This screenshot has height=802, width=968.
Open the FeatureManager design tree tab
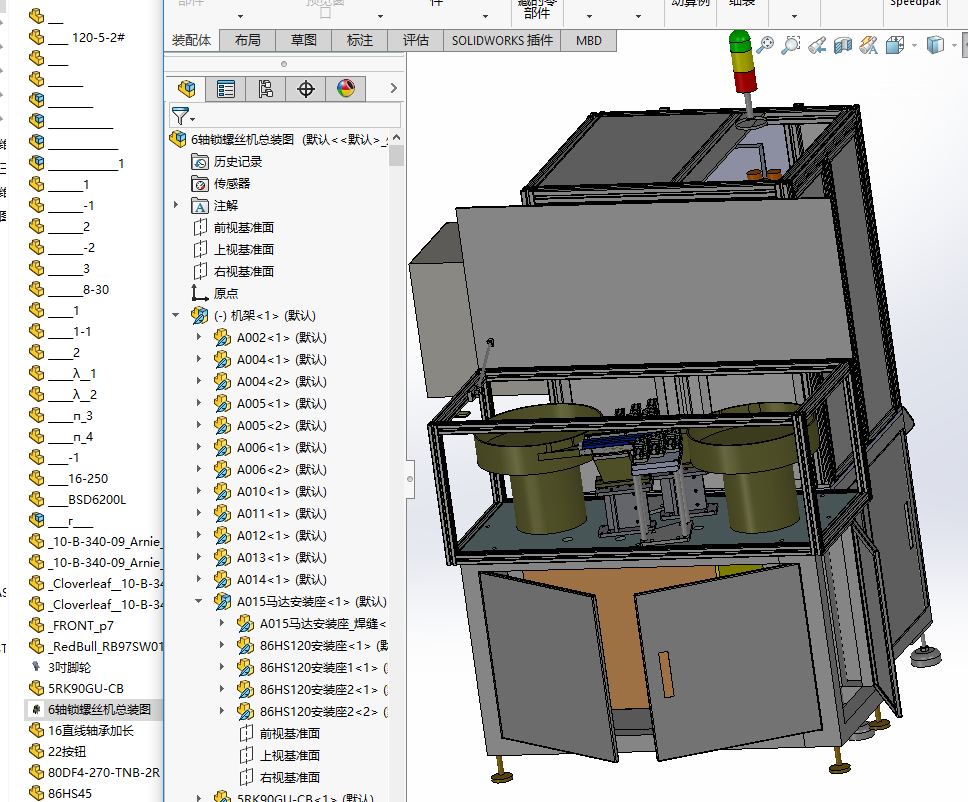coord(185,89)
